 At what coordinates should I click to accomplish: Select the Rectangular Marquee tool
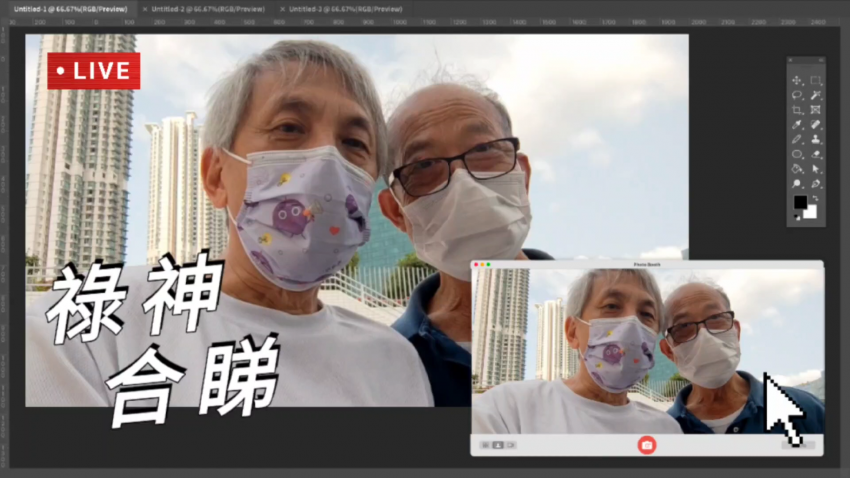click(816, 81)
